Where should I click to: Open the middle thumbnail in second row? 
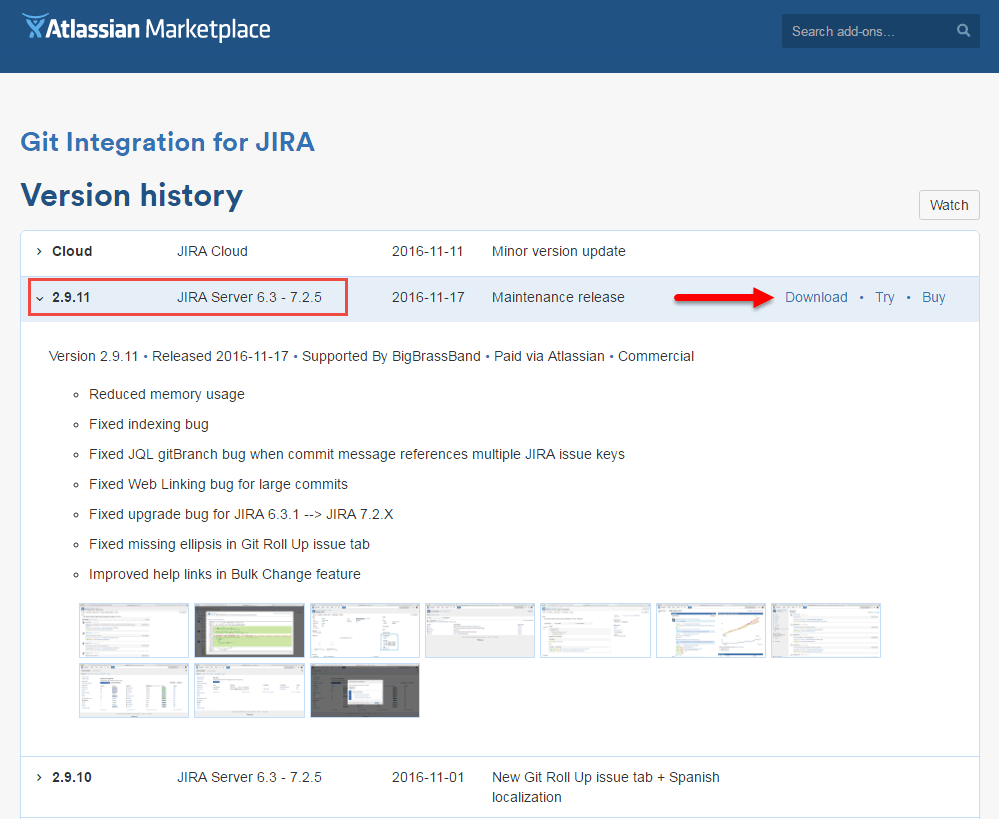(x=249, y=690)
